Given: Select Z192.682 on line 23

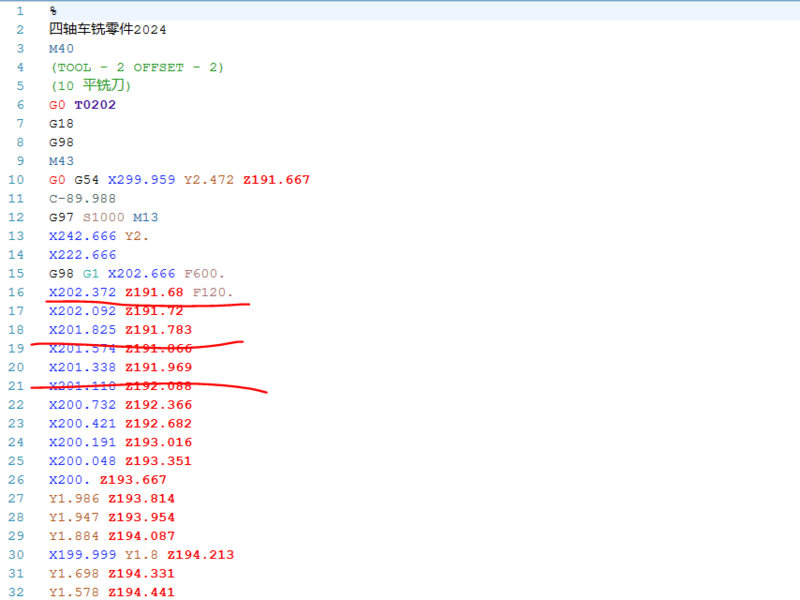Looking at the screenshot, I should click(159, 423).
